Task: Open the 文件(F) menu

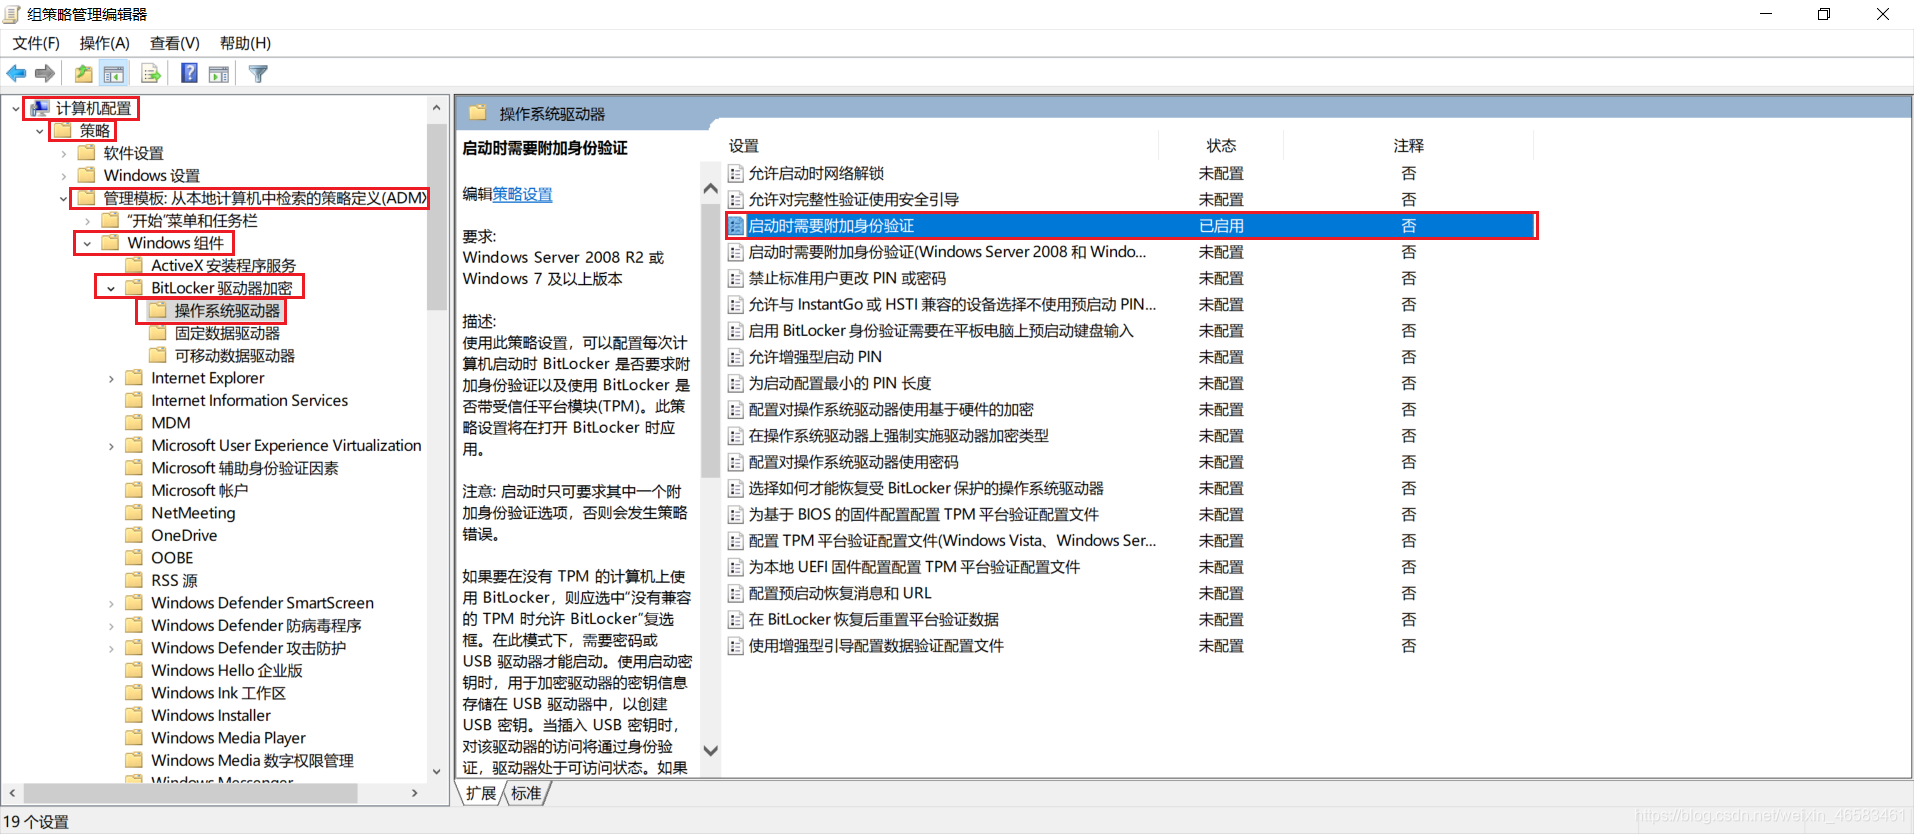Action: [36, 43]
